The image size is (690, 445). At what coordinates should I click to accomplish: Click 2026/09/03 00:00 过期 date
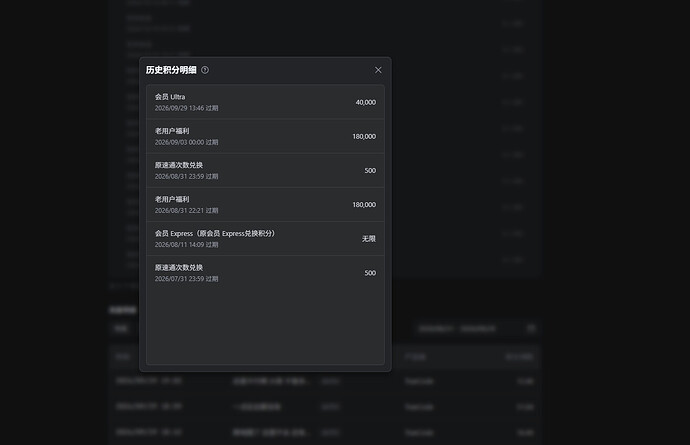tap(187, 142)
